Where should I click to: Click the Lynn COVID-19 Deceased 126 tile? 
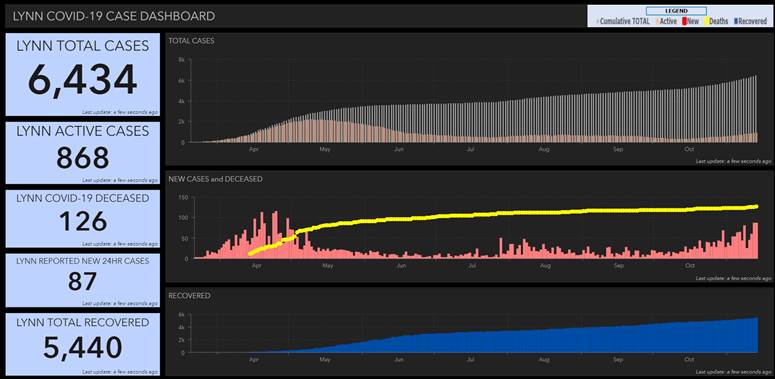coord(83,218)
